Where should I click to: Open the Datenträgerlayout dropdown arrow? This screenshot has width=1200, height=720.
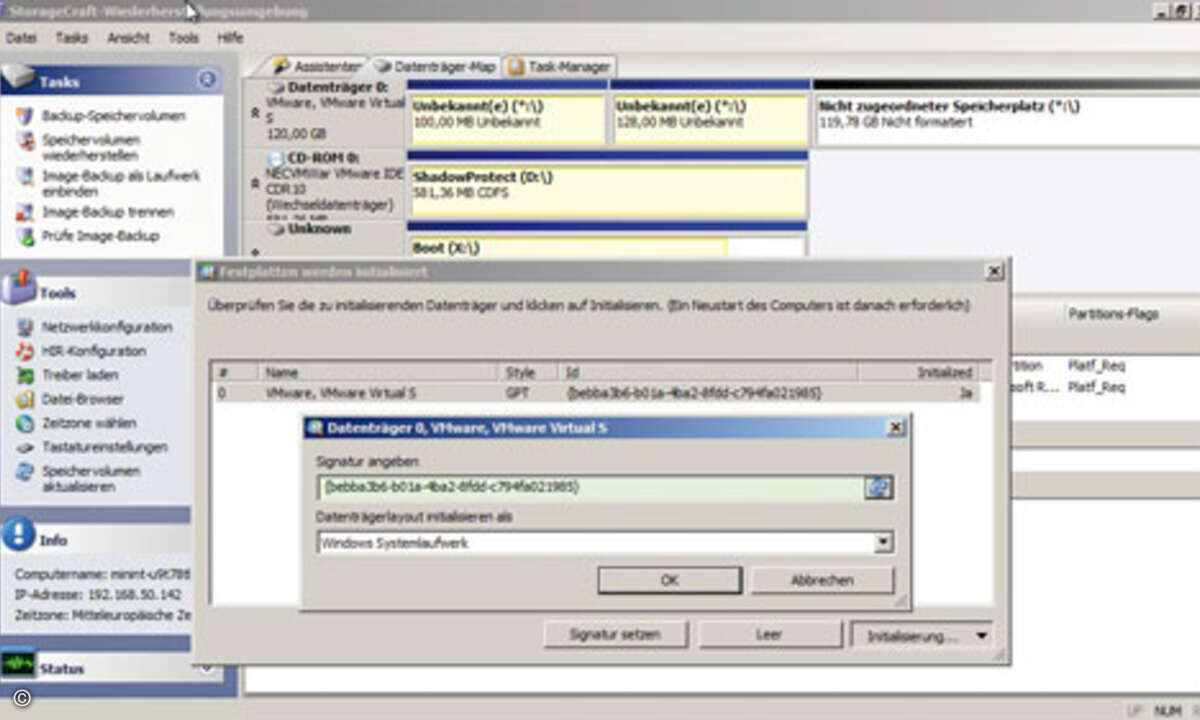coord(882,543)
